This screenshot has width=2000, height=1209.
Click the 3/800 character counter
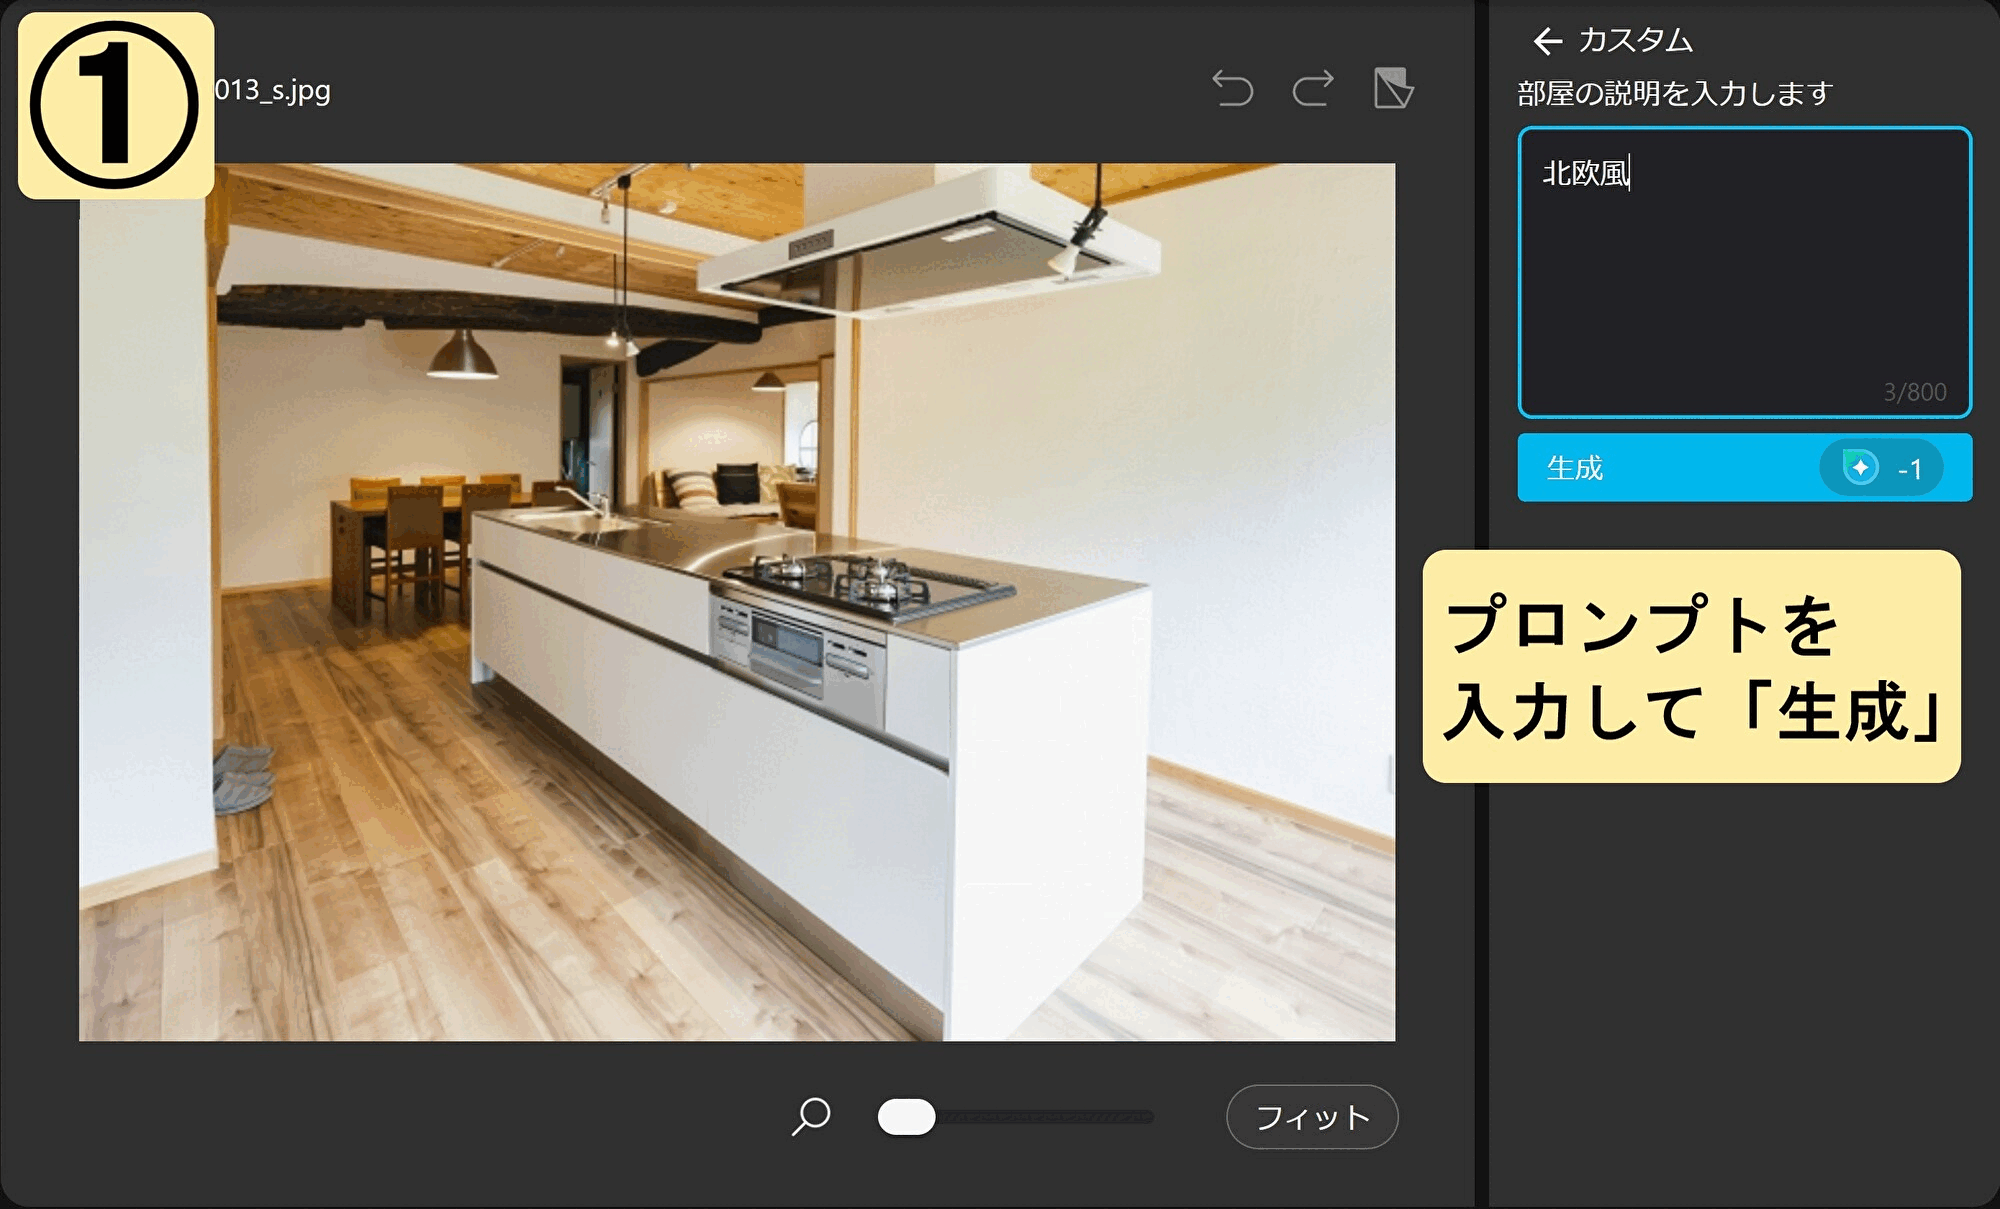1914,392
